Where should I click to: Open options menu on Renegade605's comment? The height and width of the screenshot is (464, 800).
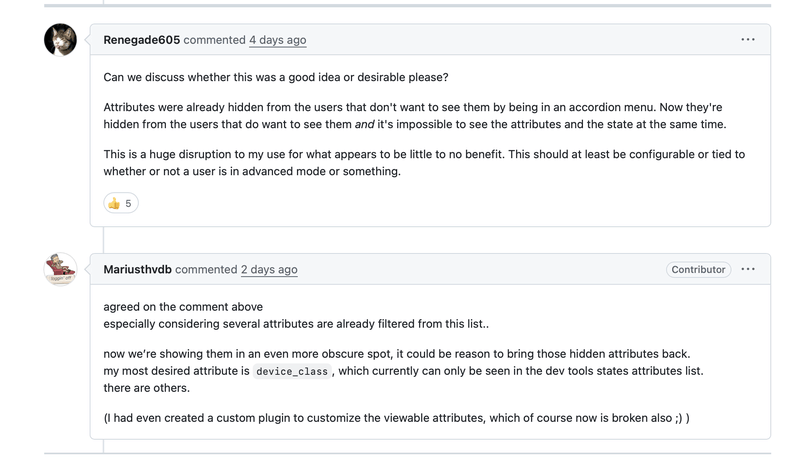(x=748, y=40)
